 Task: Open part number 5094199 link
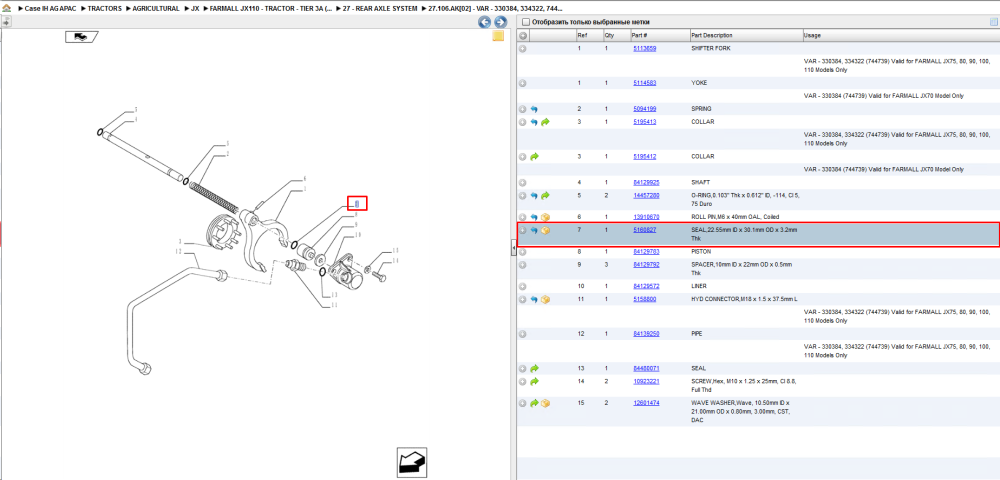click(x=644, y=109)
